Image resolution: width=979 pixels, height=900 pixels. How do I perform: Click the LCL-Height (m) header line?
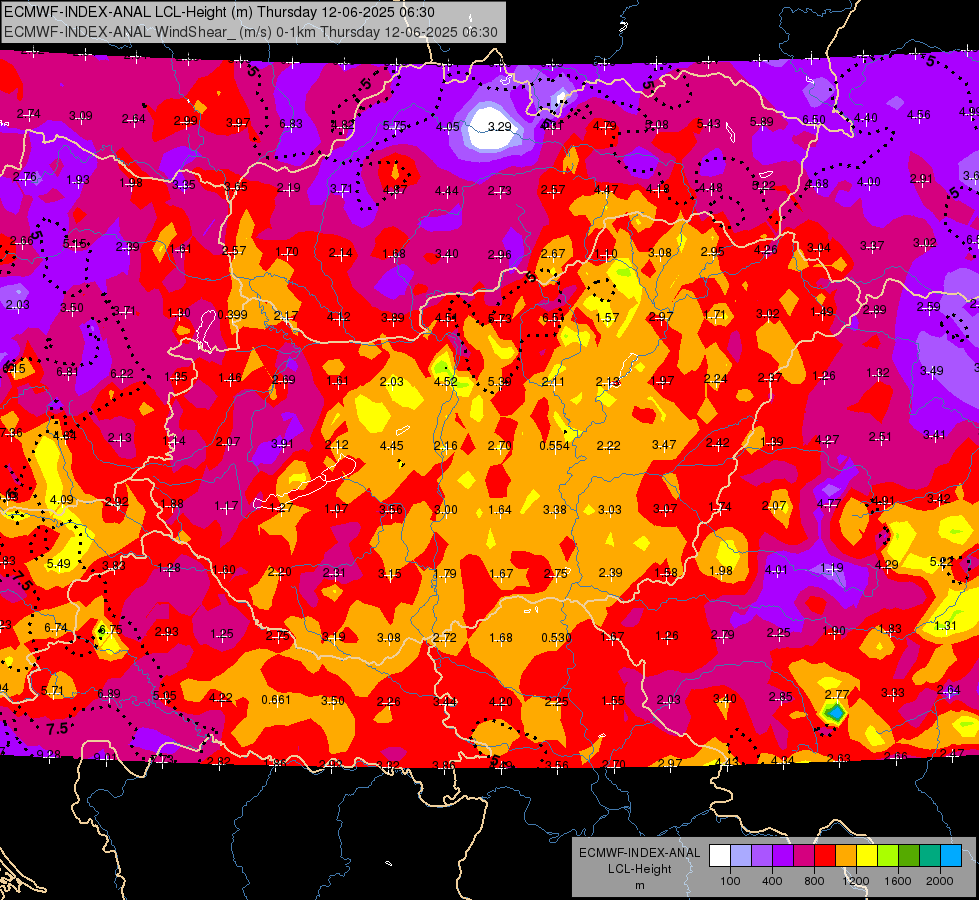click(x=219, y=12)
